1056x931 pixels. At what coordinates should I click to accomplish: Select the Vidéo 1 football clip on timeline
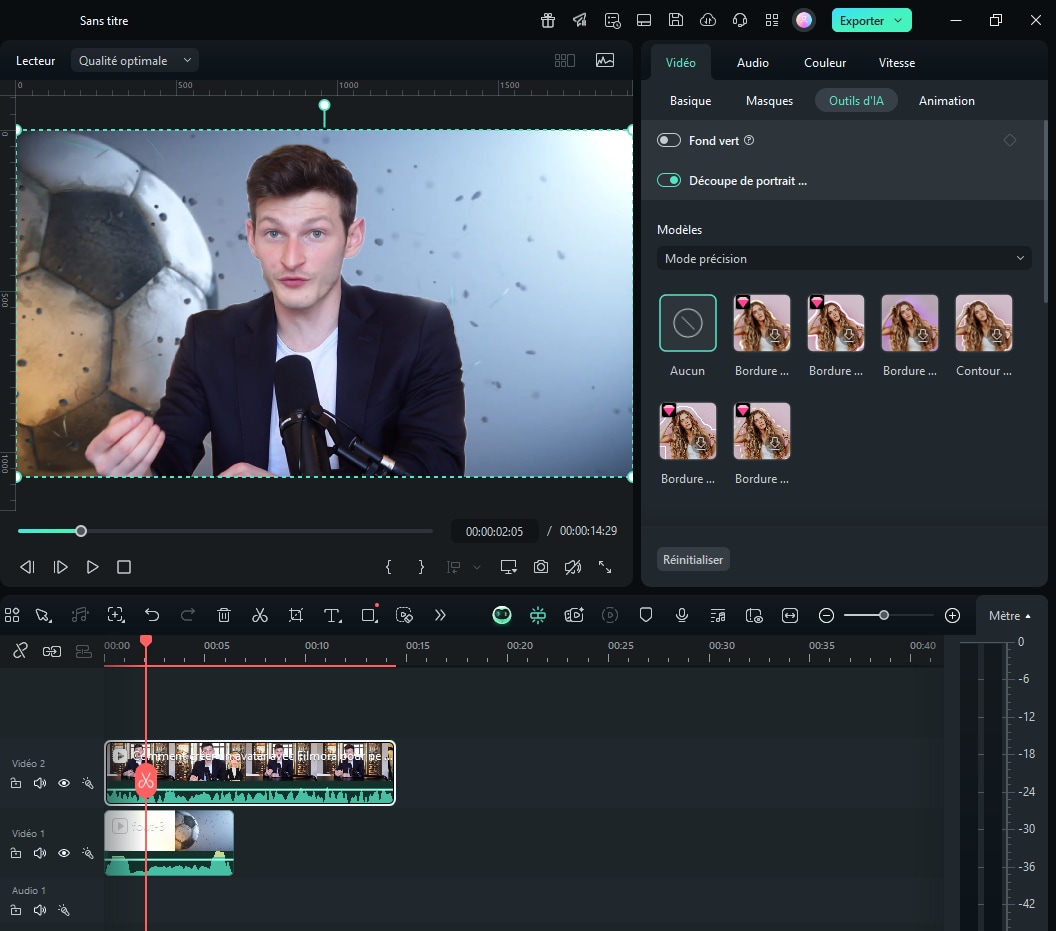pos(169,843)
